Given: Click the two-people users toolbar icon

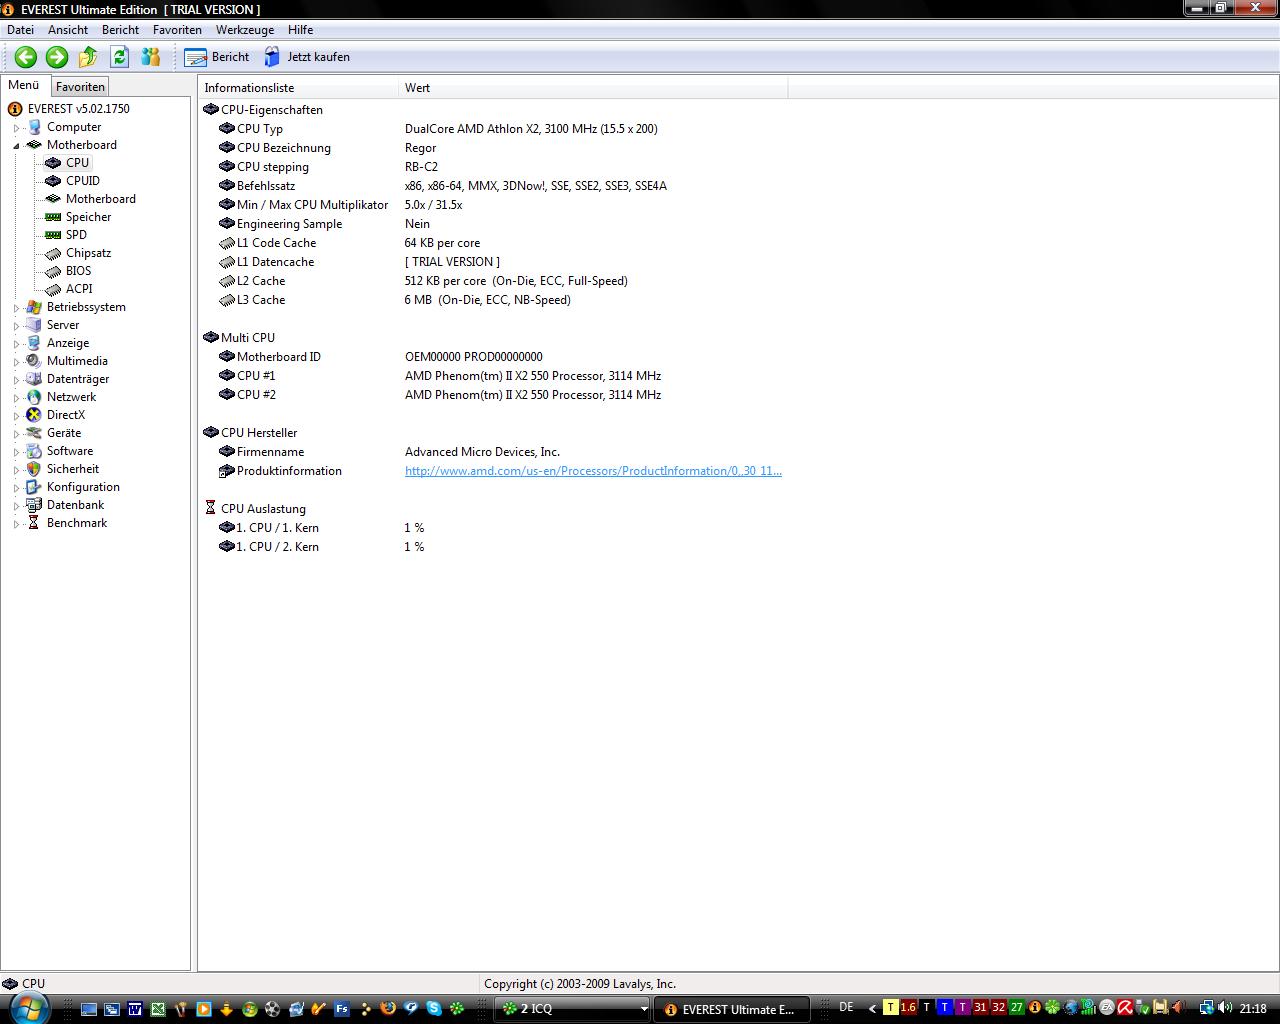Looking at the screenshot, I should [x=151, y=57].
